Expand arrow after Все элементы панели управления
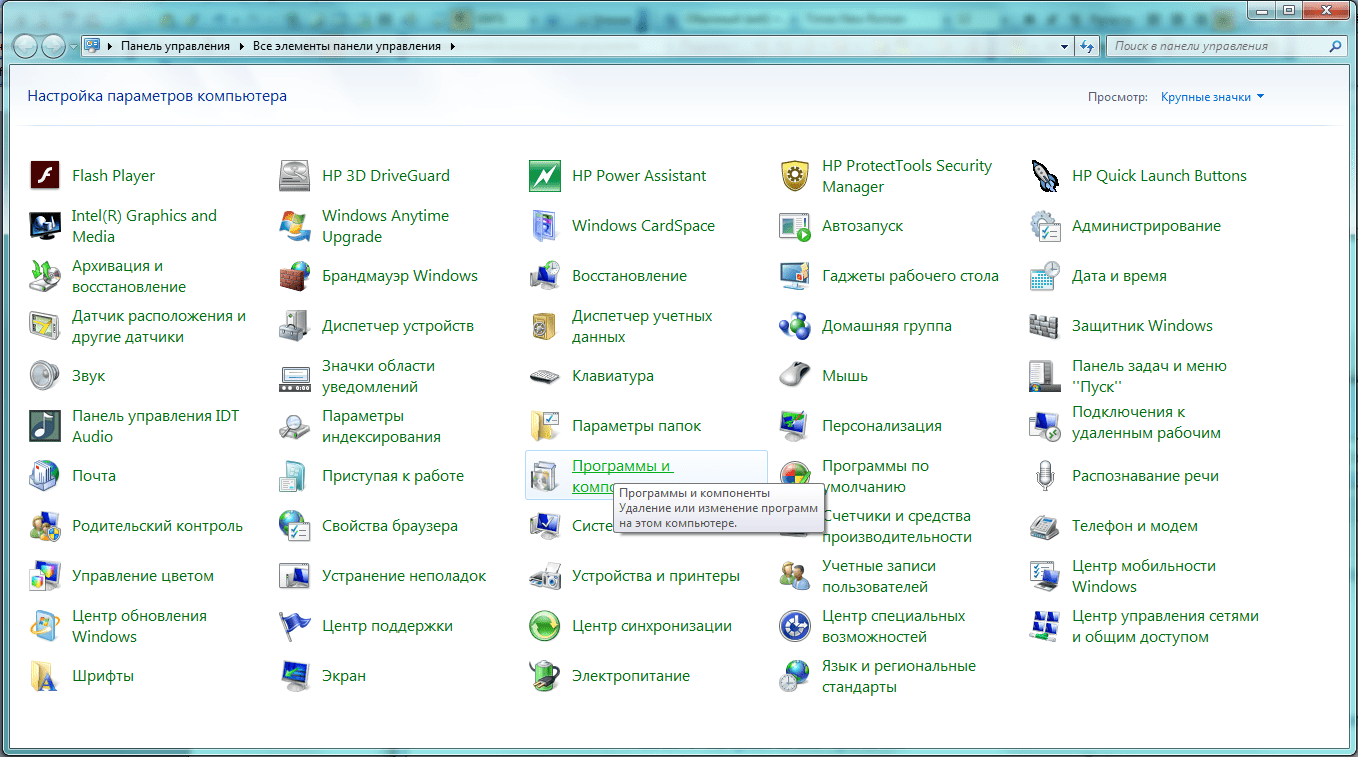Screen dimensions: 1358x757 pos(452,46)
